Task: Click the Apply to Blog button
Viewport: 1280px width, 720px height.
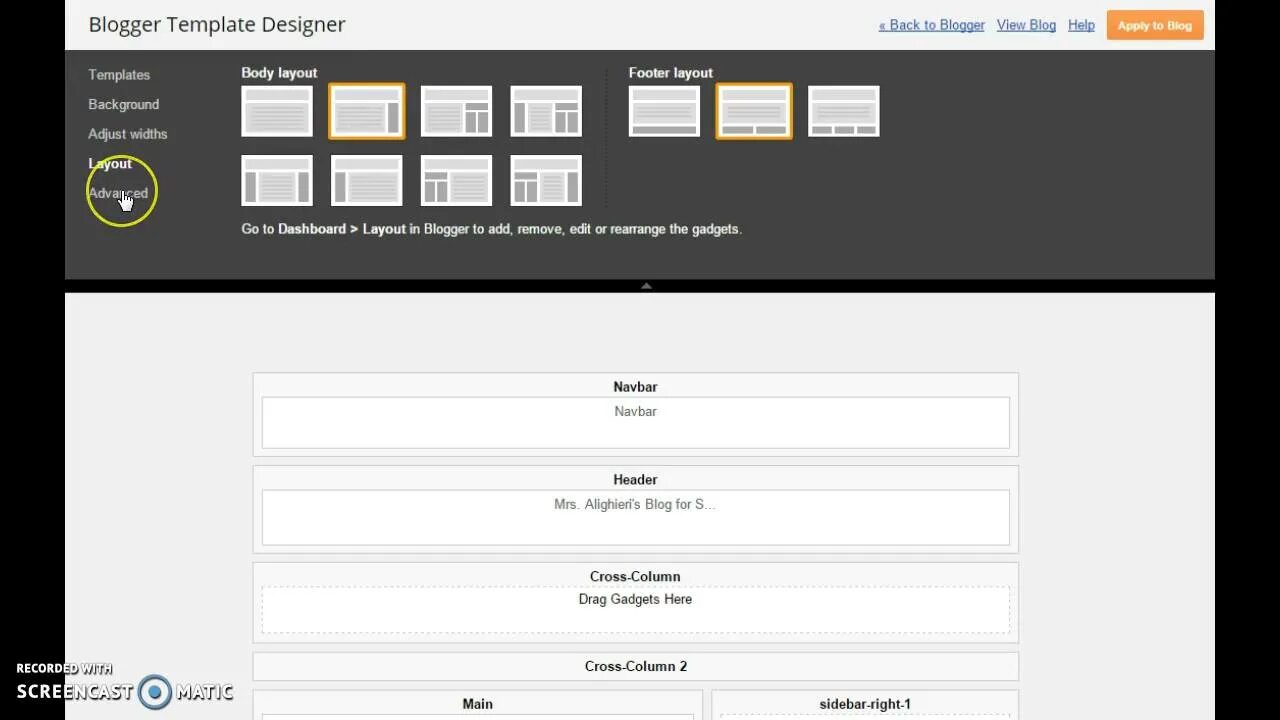Action: coord(1155,25)
